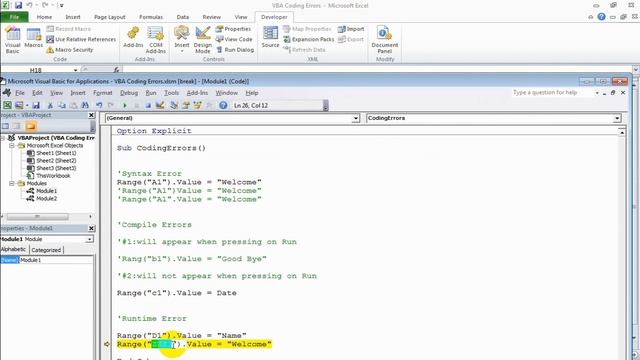Viewport: 640px width, 360px height.
Task: Click the Design Mode icon in VBA toolbar
Action: coord(160,105)
